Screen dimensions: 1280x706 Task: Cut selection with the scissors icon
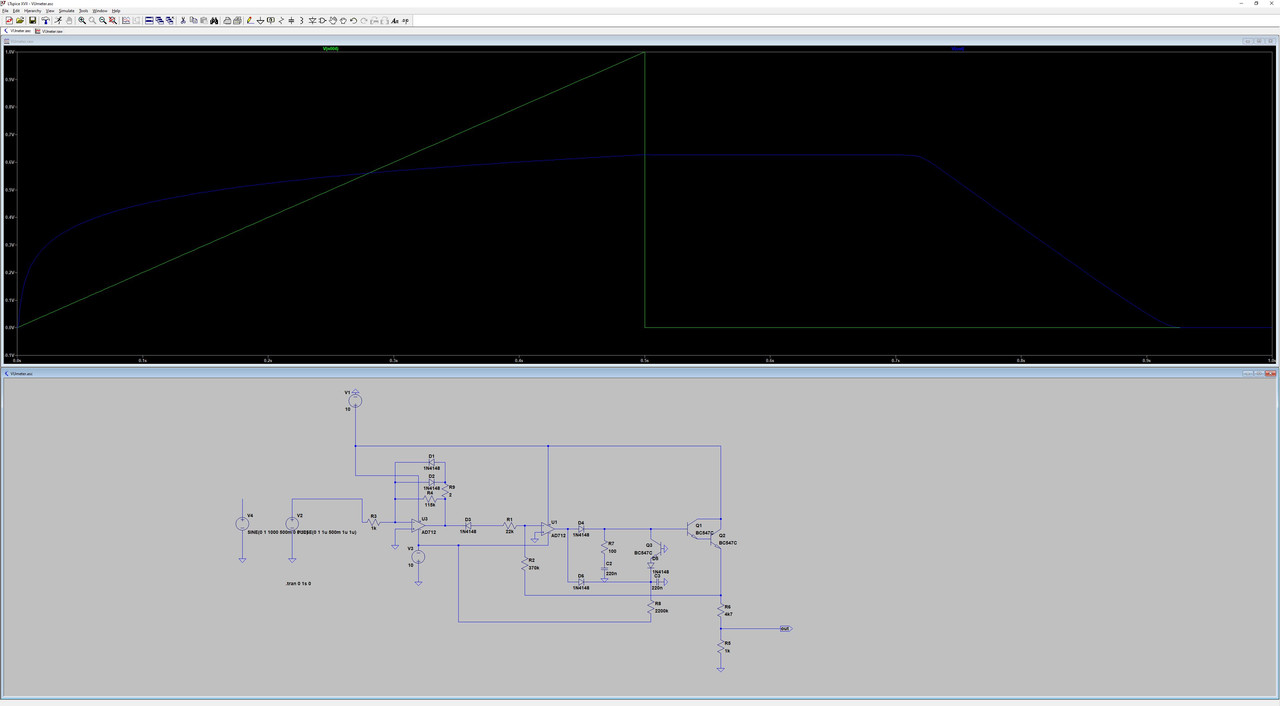tap(183, 20)
